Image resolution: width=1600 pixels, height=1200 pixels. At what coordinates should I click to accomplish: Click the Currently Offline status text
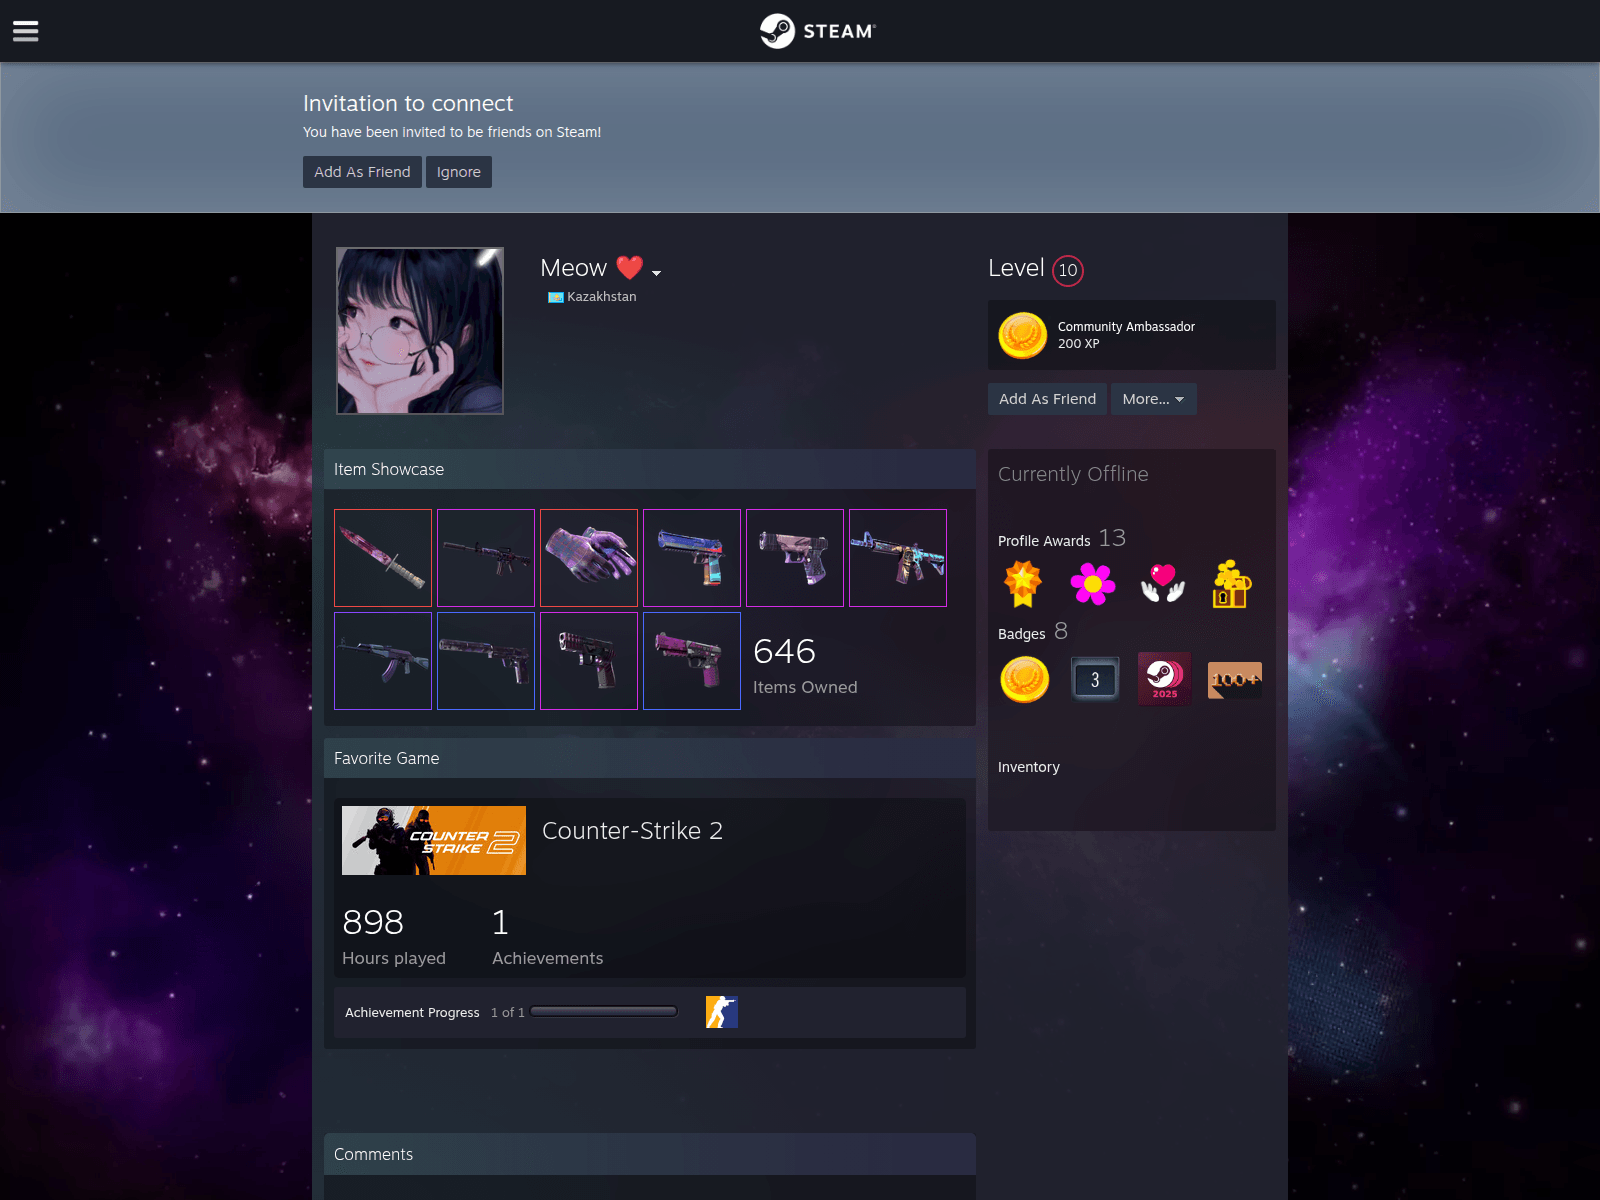tap(1073, 474)
